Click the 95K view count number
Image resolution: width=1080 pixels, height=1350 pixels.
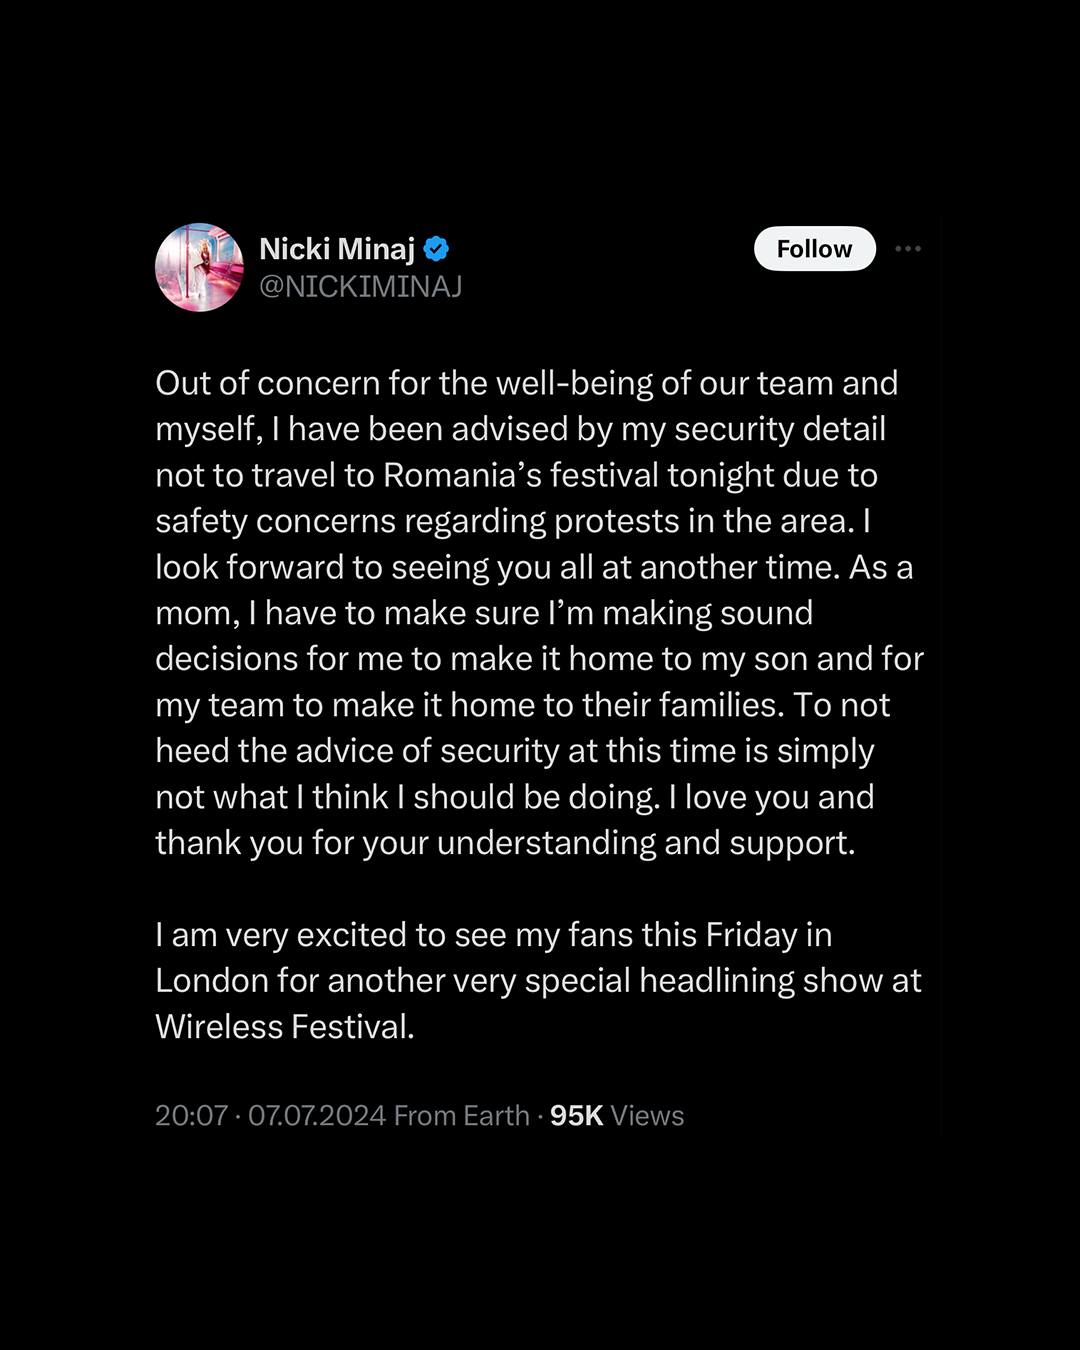[576, 1116]
